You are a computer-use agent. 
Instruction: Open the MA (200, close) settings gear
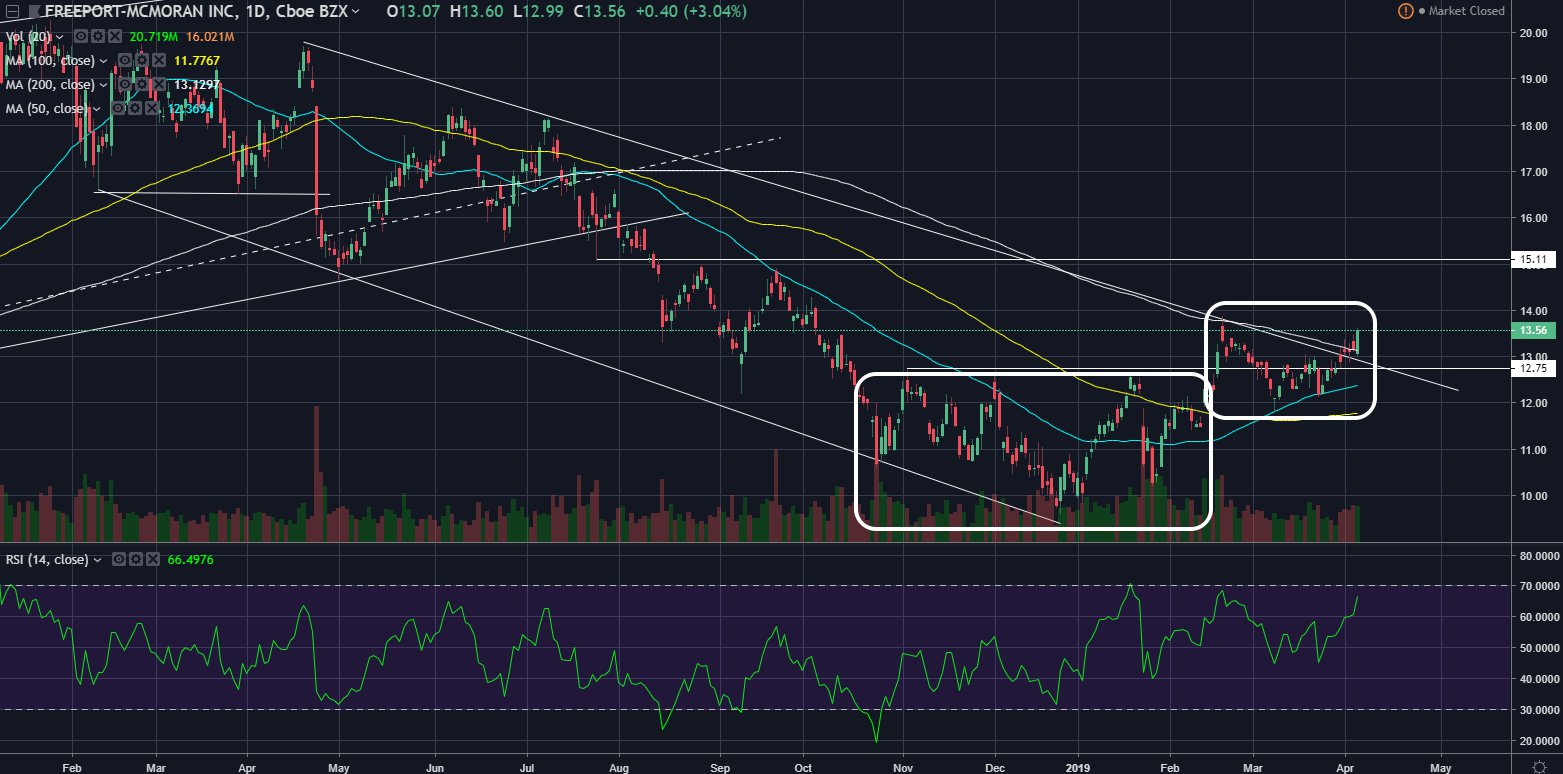(x=142, y=84)
